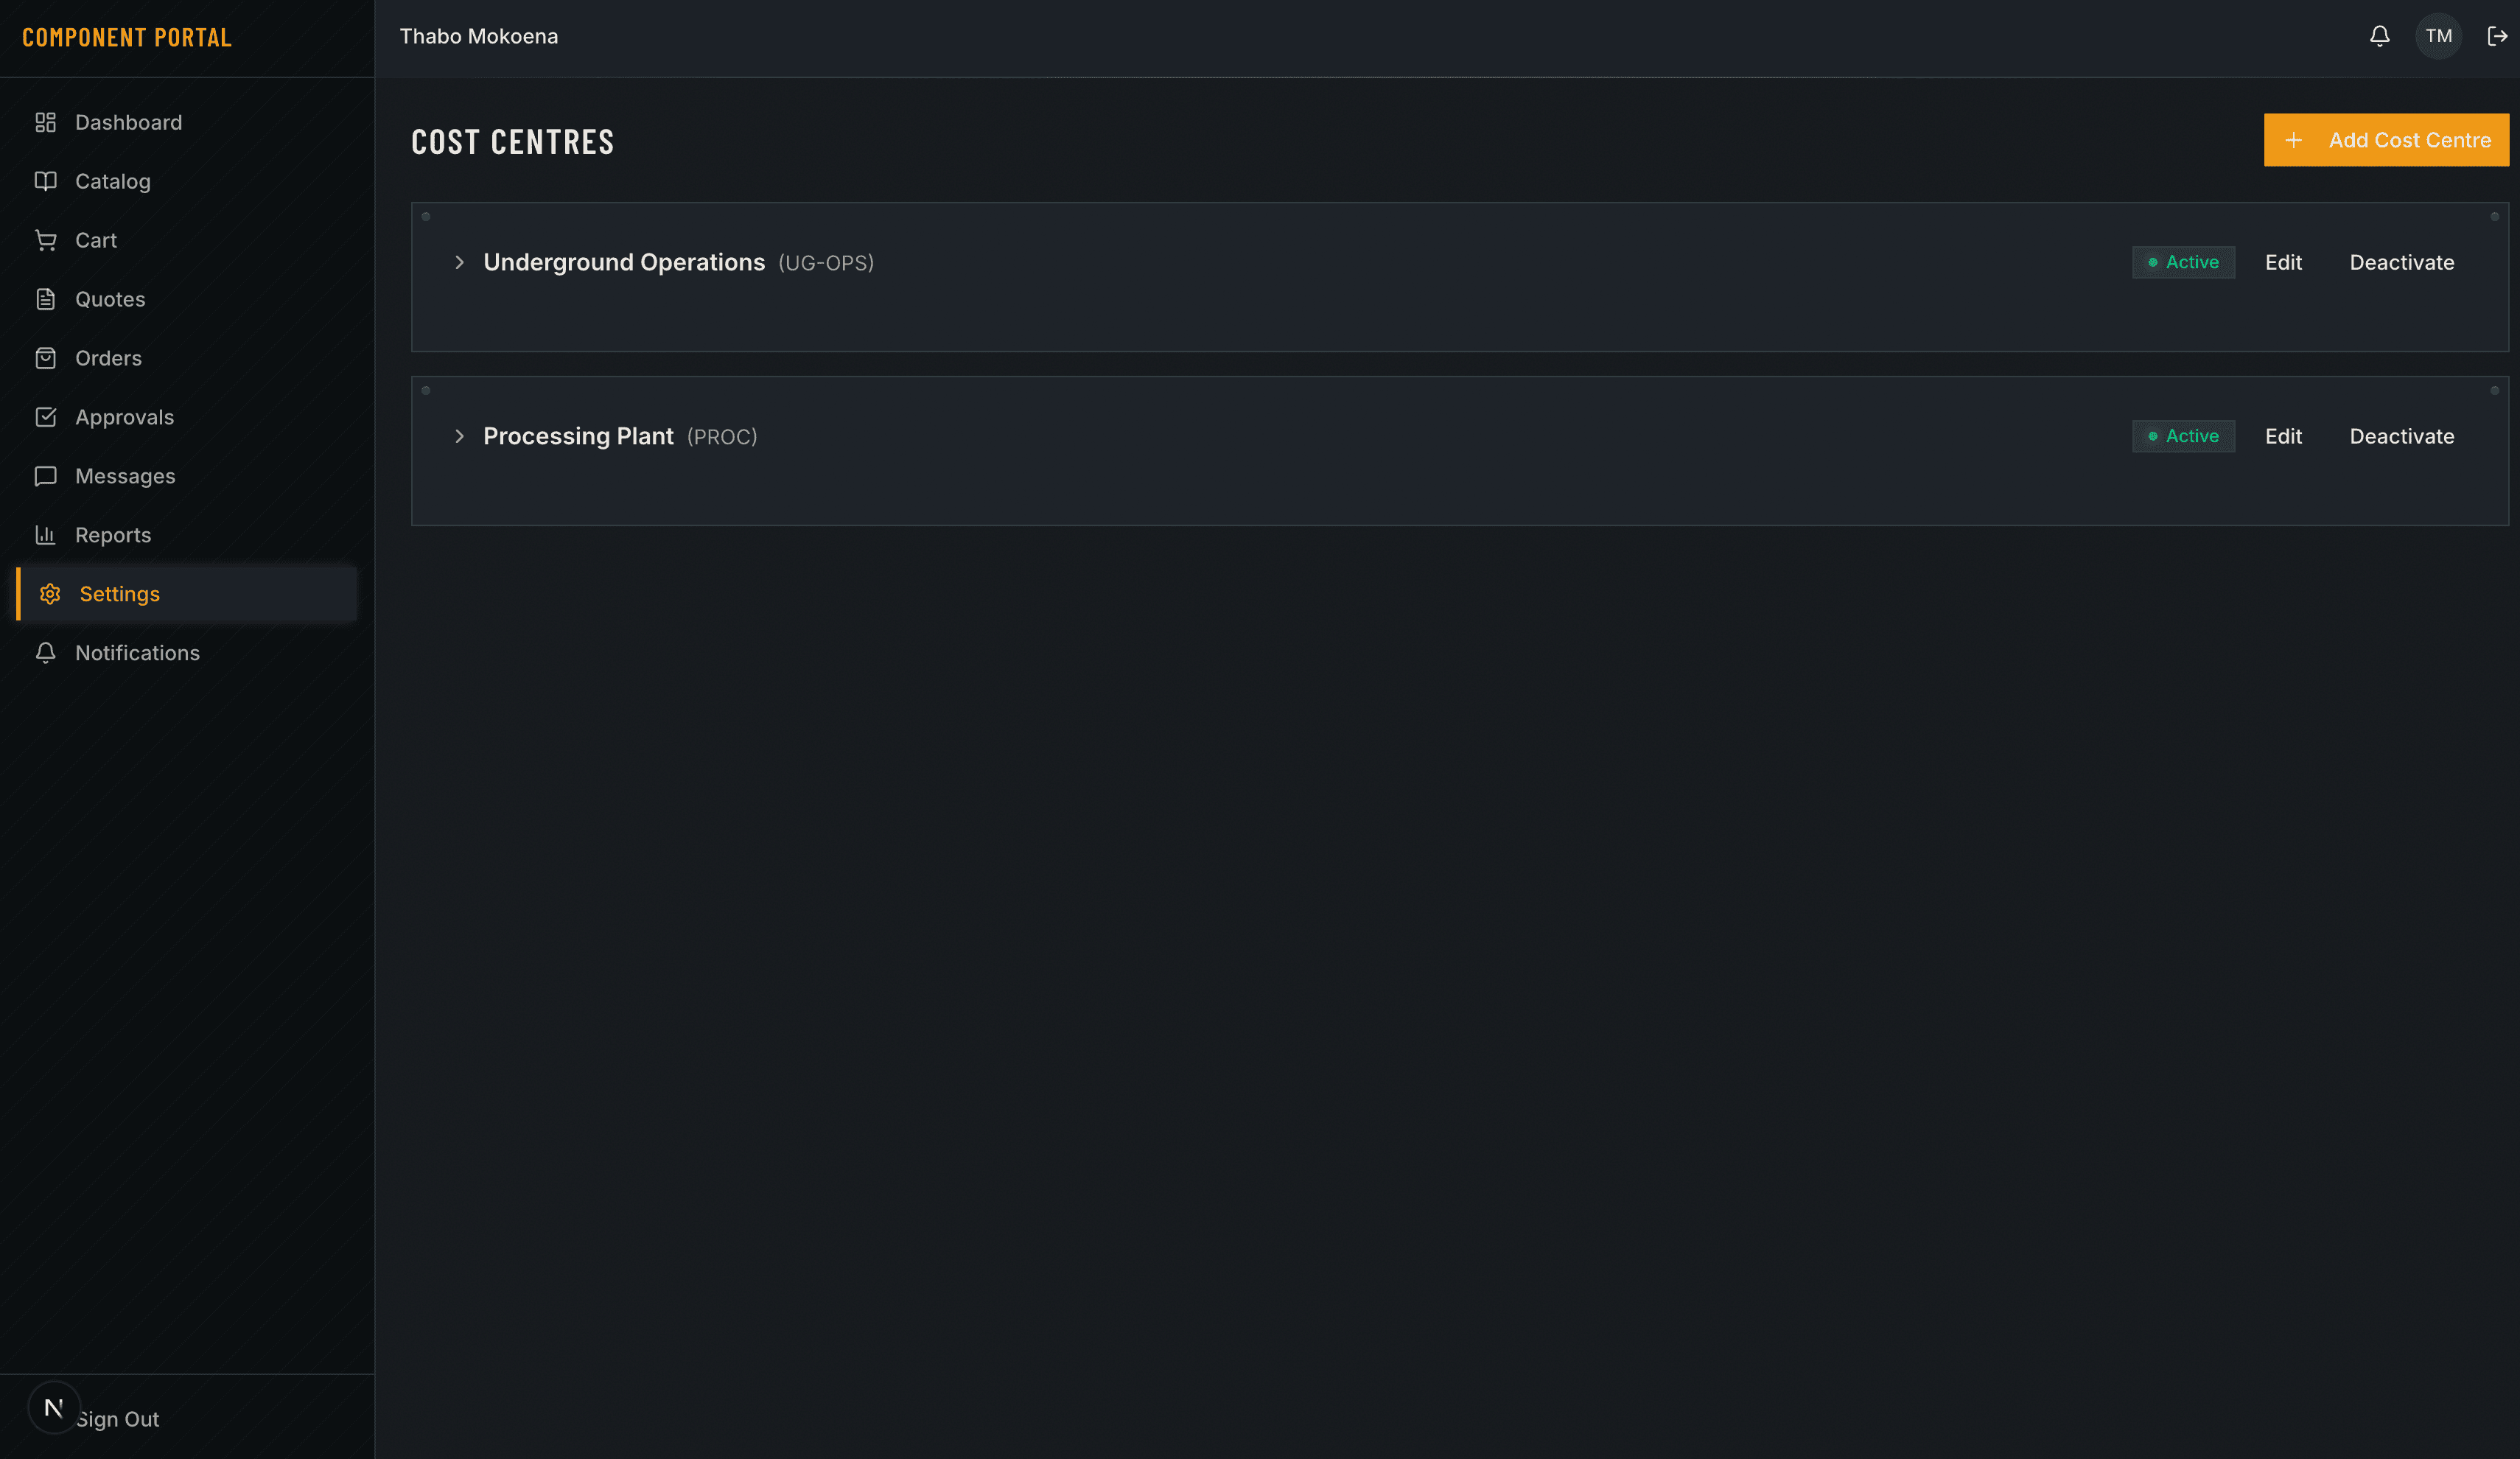Image resolution: width=2520 pixels, height=1459 pixels.
Task: Open the Settings menu item
Action: coord(119,593)
